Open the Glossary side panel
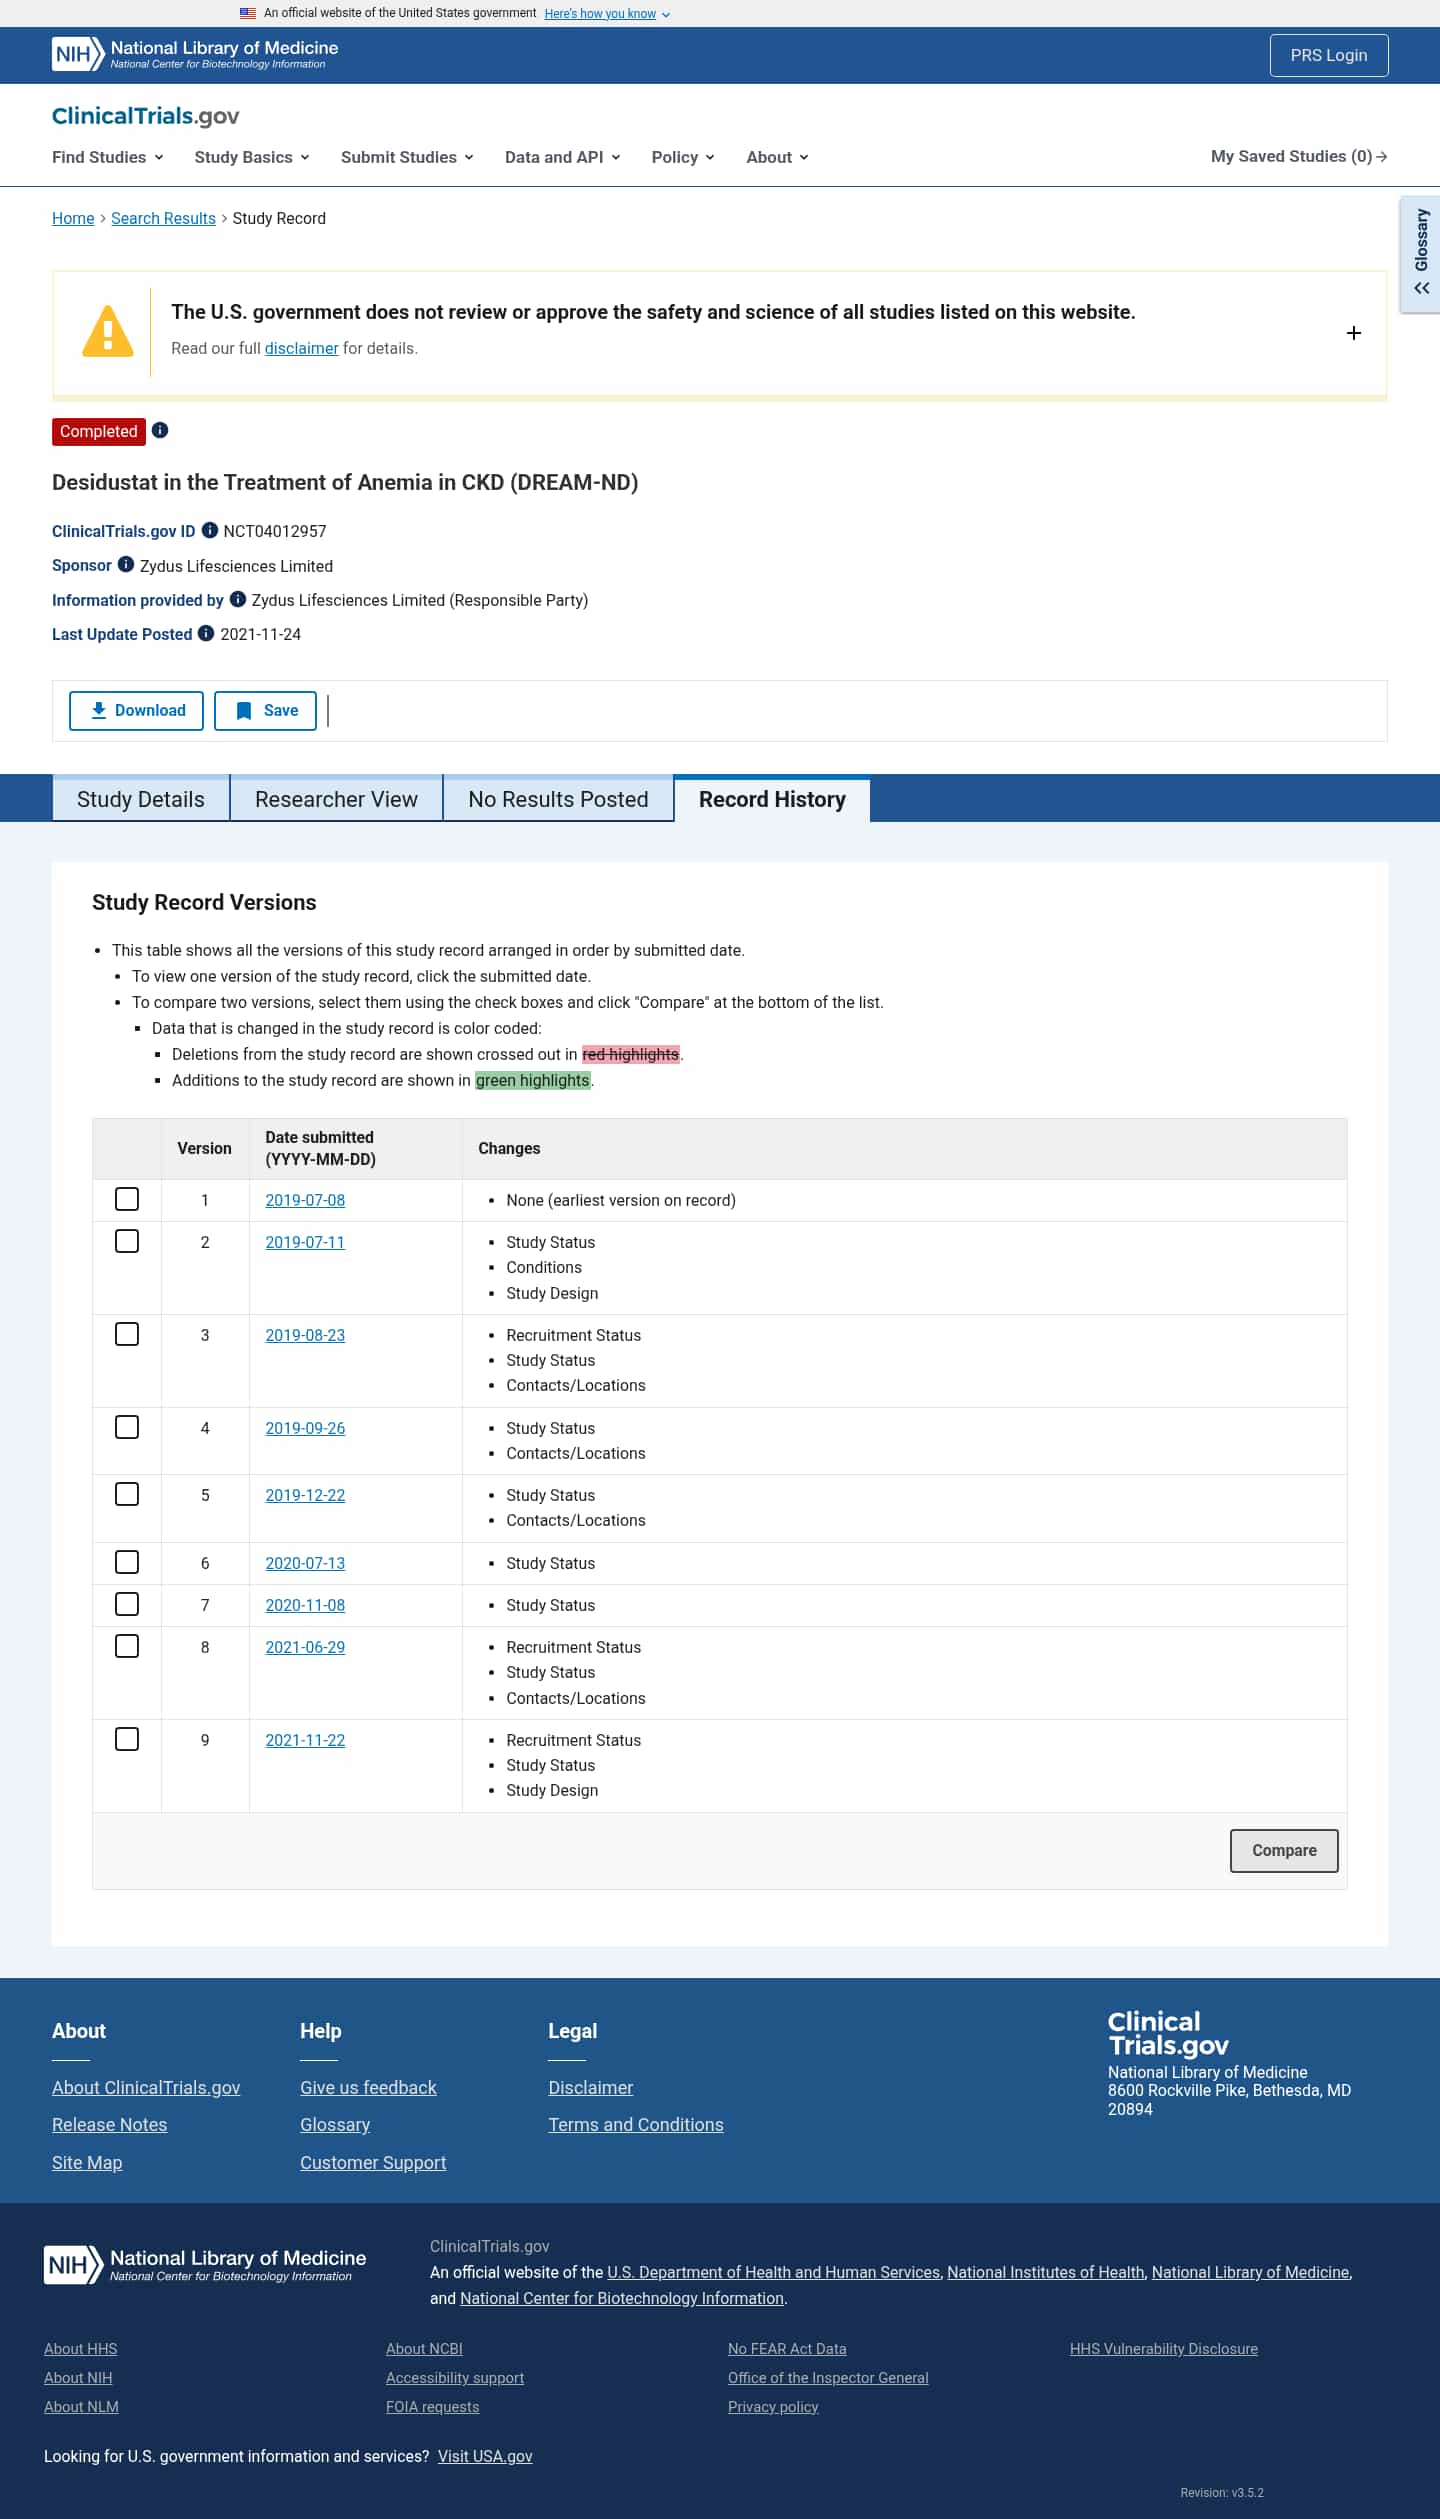This screenshot has height=2519, width=1440. tap(1421, 254)
